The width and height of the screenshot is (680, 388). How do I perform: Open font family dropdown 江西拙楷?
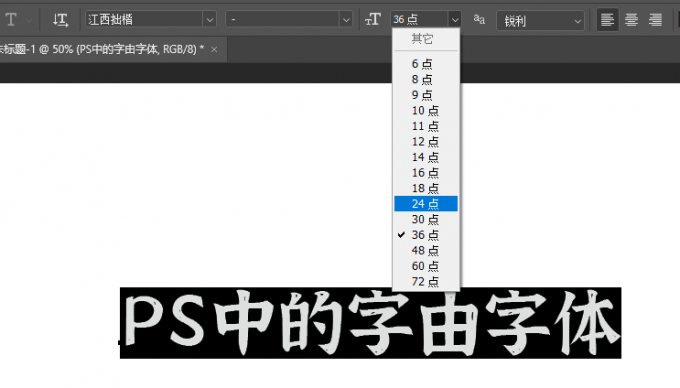coord(210,20)
